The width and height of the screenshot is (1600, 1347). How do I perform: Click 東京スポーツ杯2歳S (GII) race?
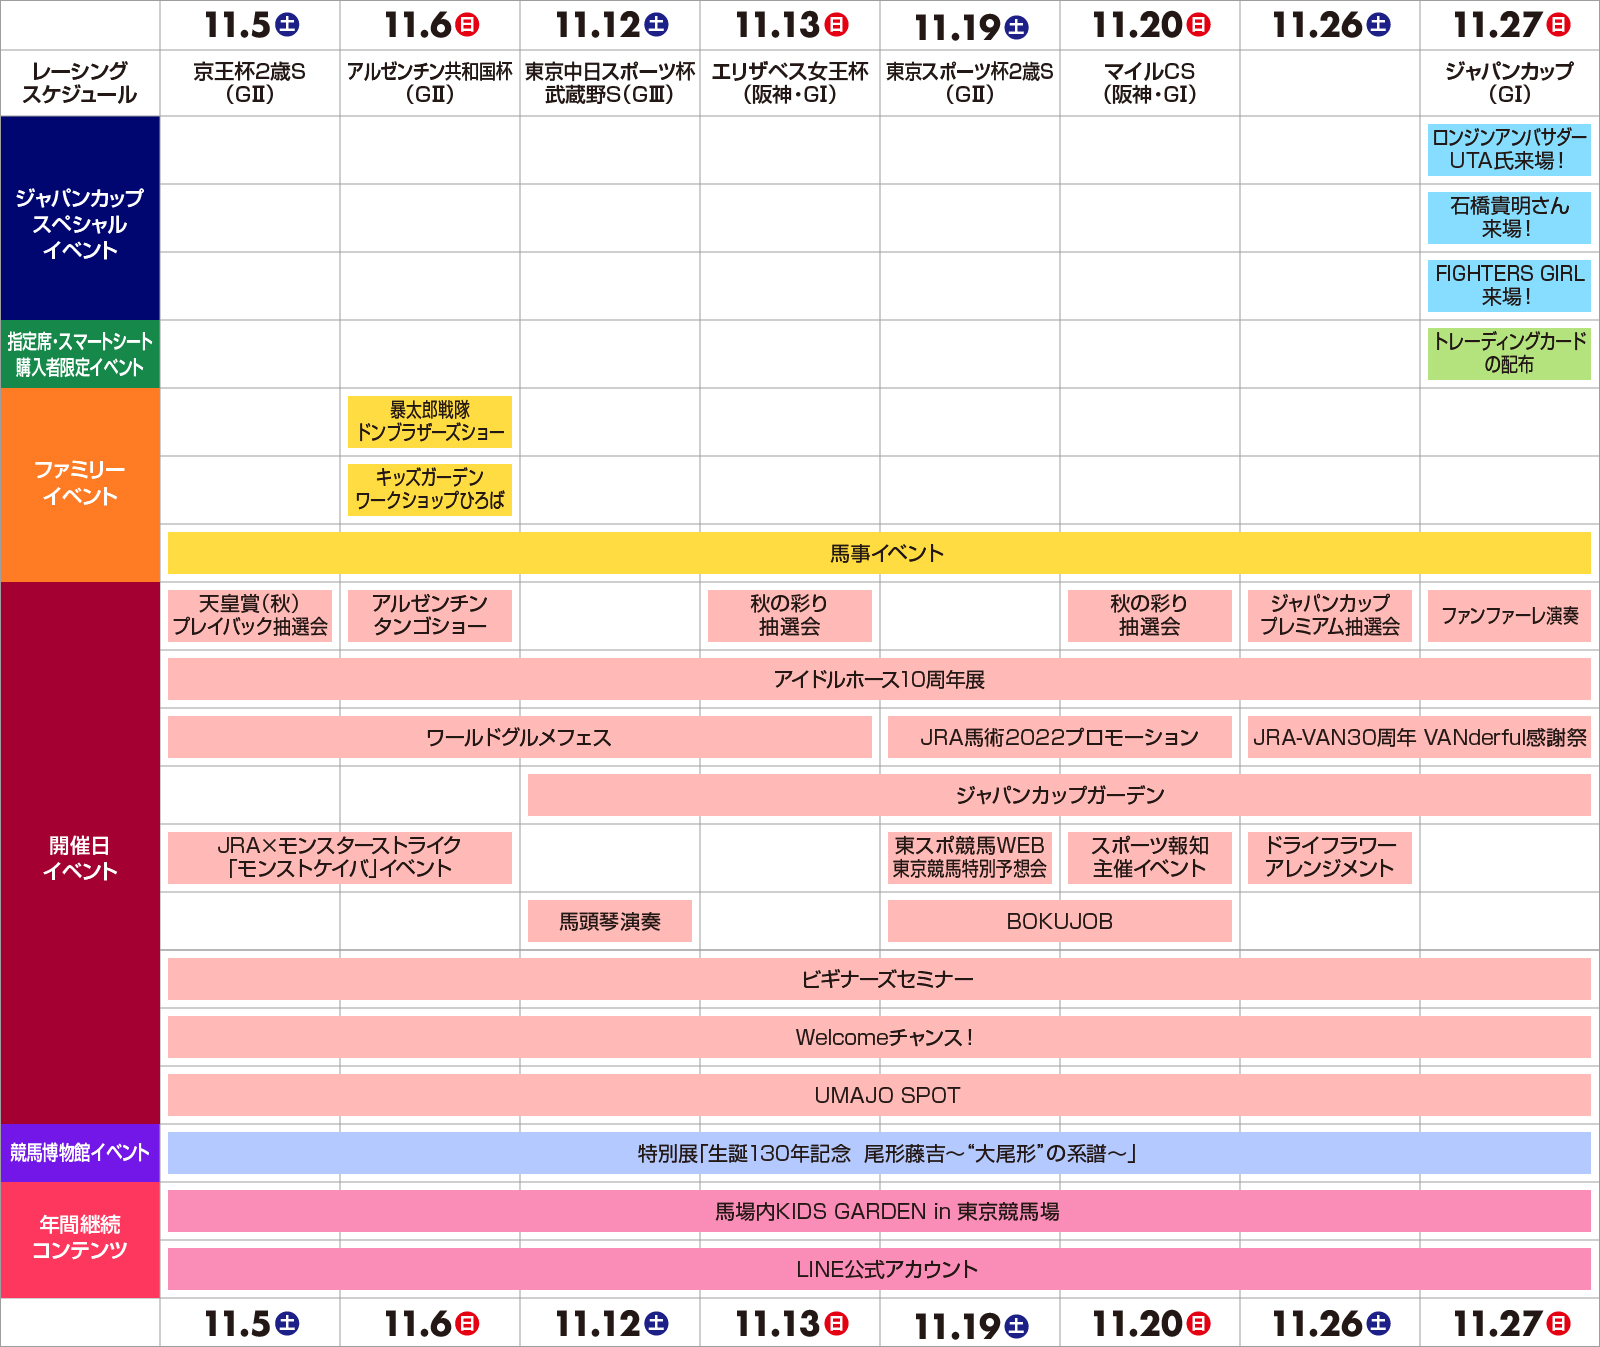[x=970, y=83]
